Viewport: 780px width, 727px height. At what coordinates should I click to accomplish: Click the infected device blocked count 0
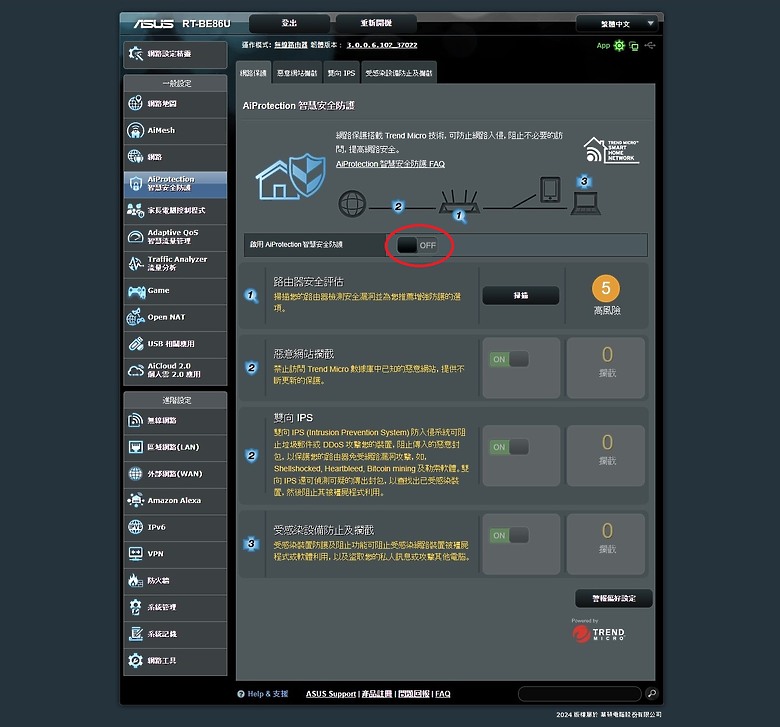(x=607, y=530)
